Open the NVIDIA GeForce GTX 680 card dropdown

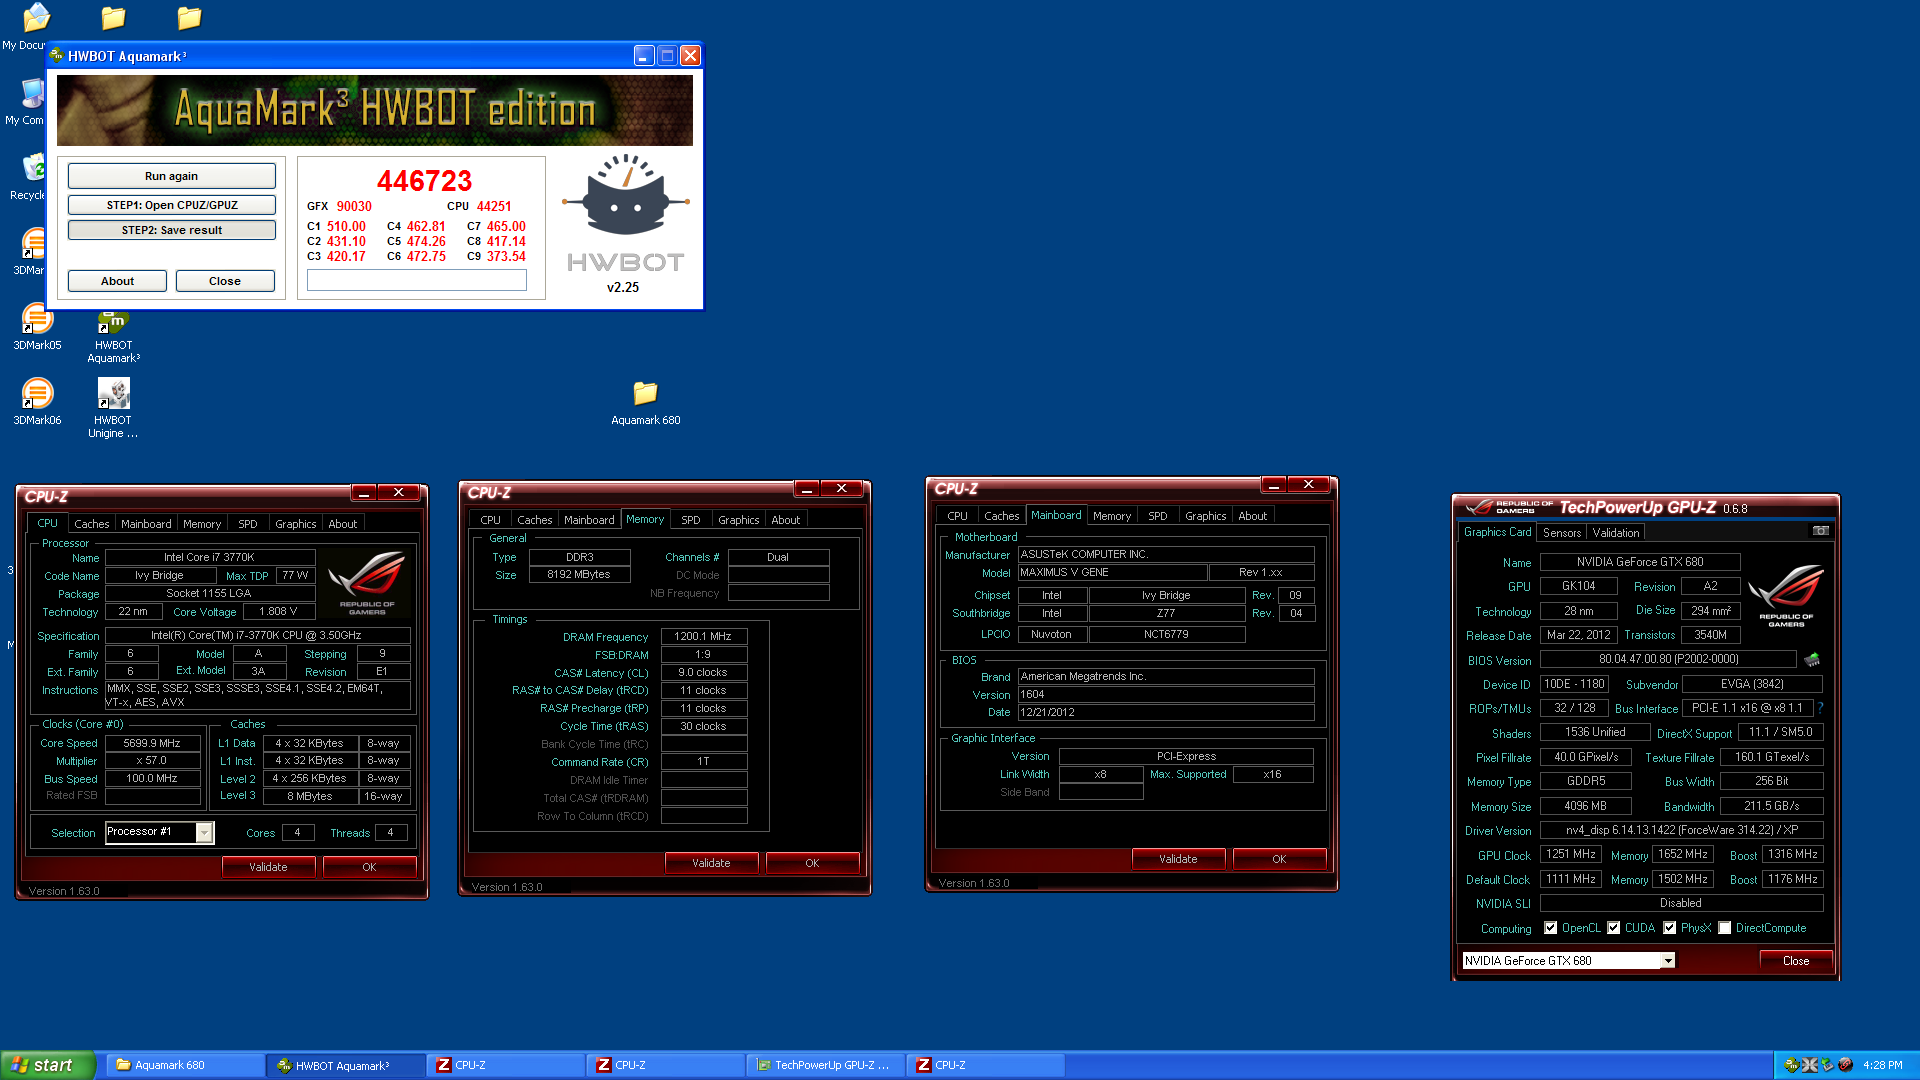point(1667,961)
